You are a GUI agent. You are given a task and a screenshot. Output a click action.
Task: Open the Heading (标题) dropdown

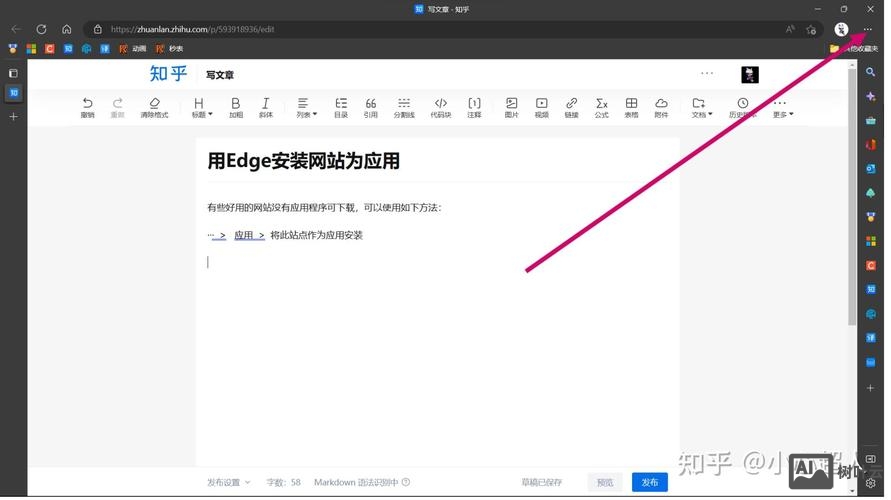point(202,107)
